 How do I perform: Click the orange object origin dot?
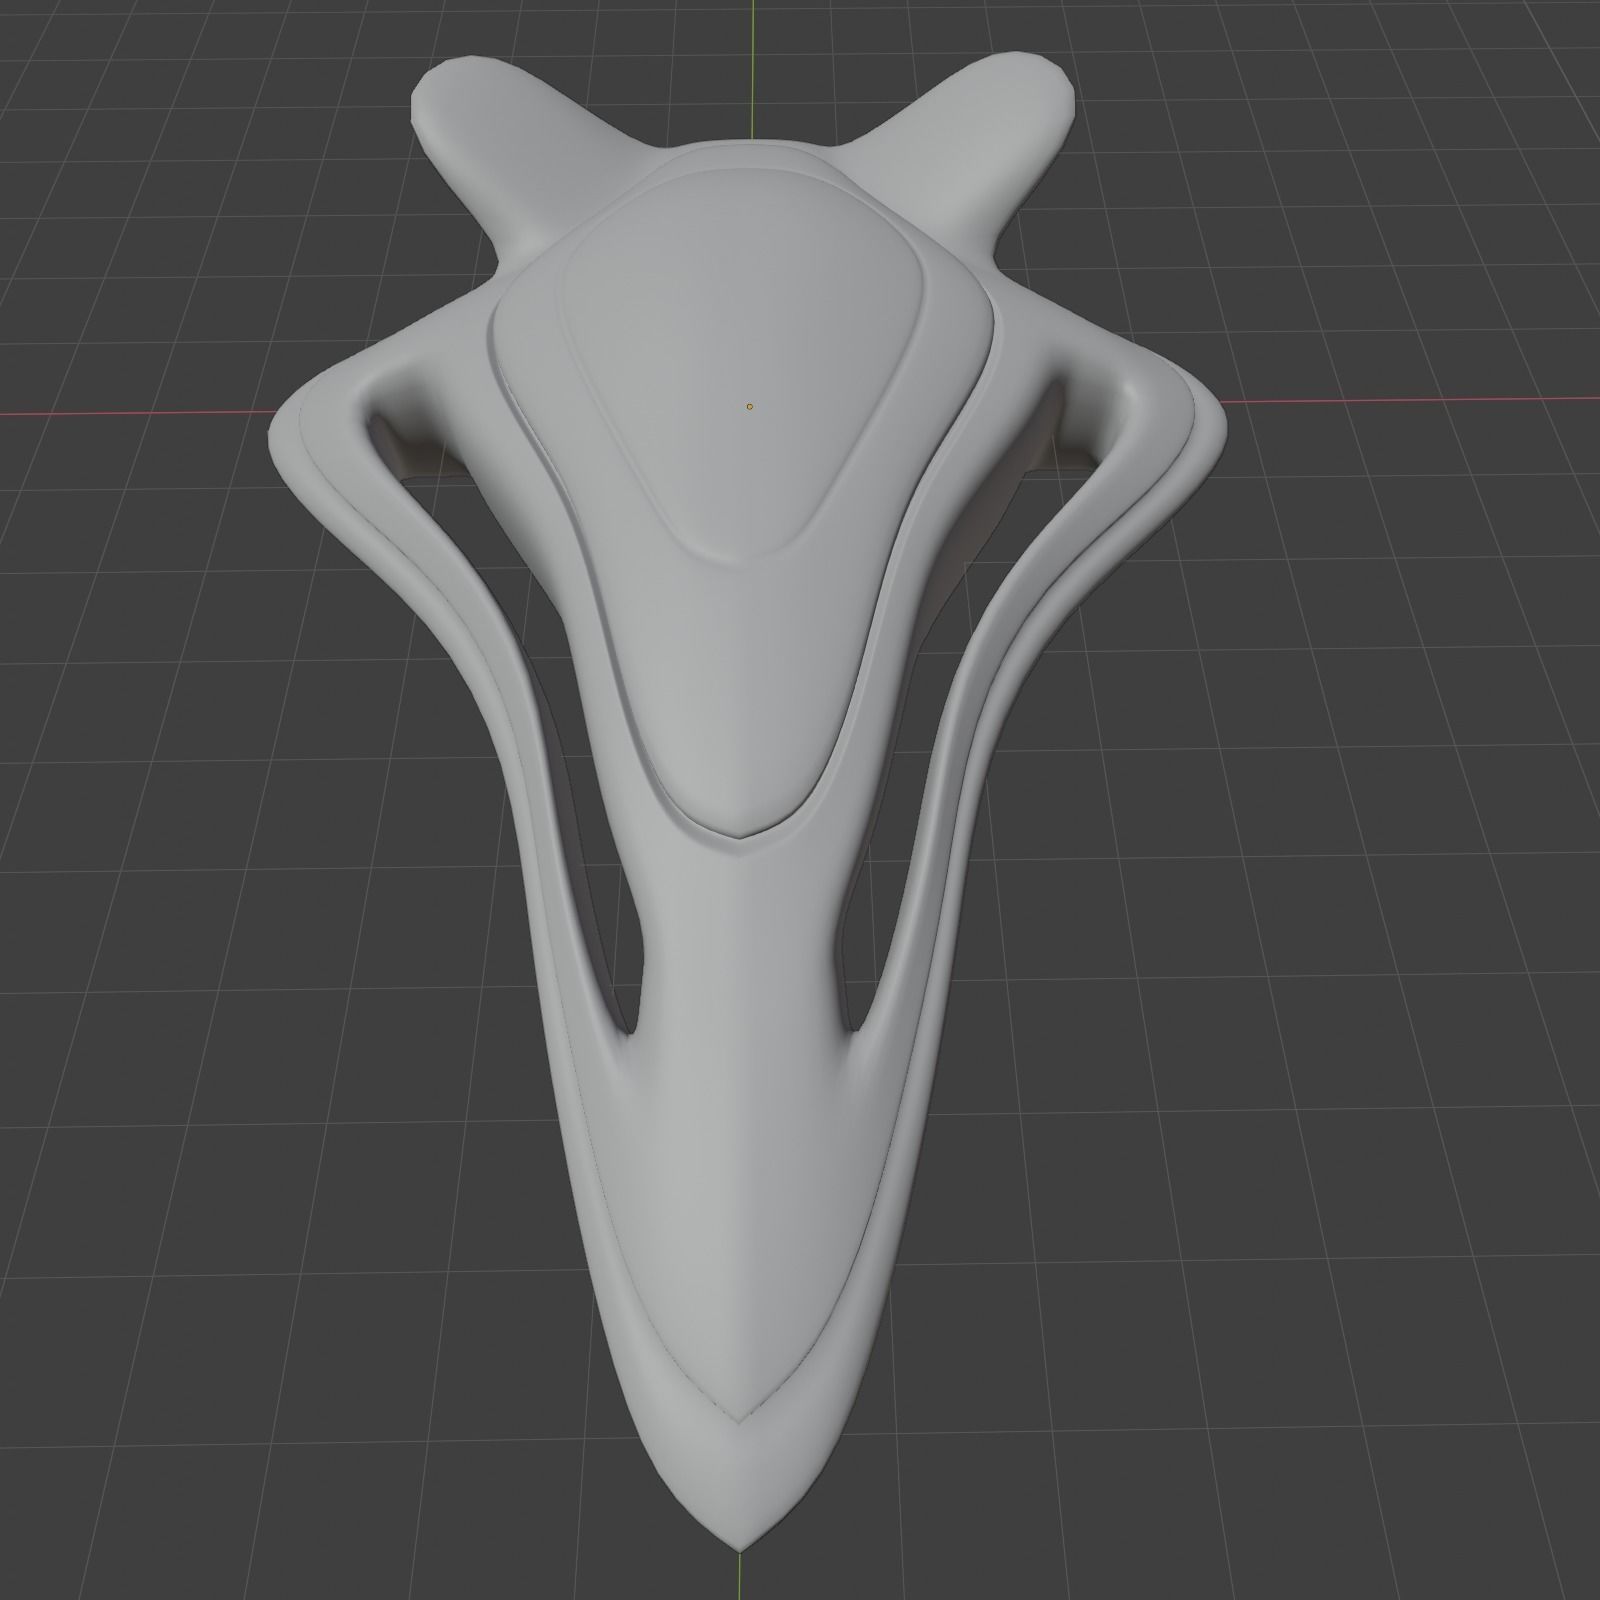point(749,407)
